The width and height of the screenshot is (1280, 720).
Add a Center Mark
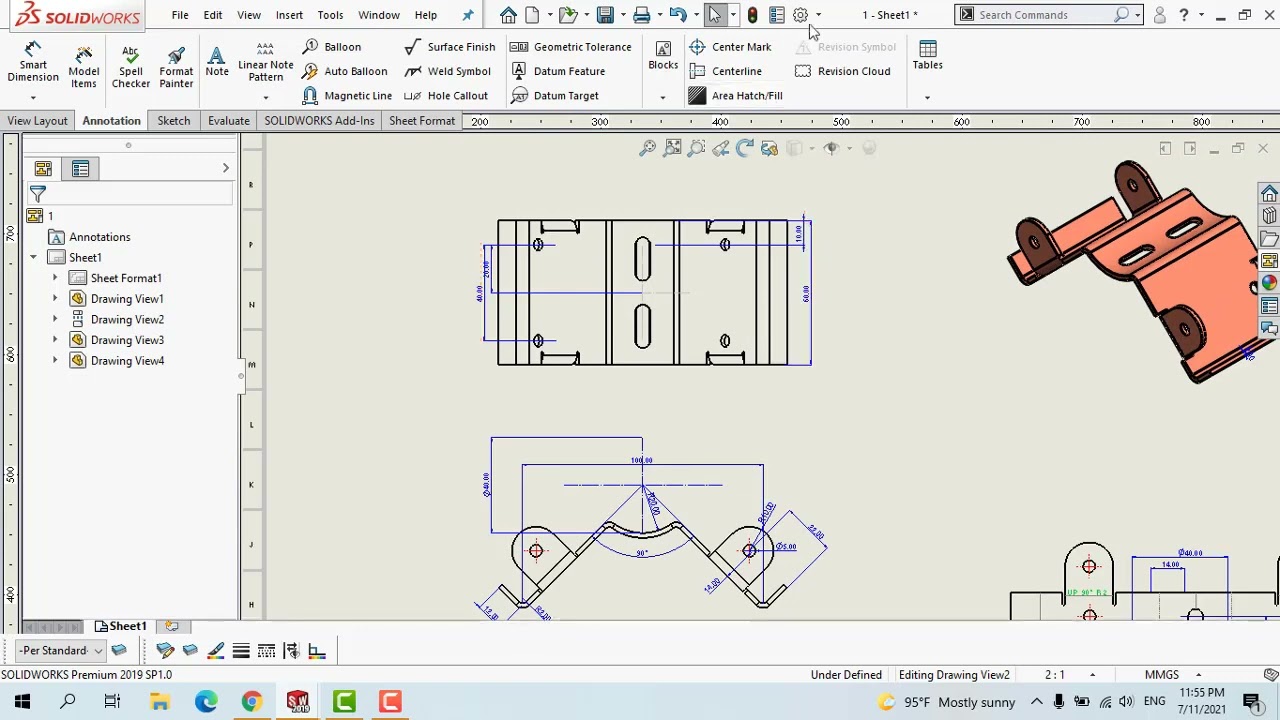tap(730, 47)
